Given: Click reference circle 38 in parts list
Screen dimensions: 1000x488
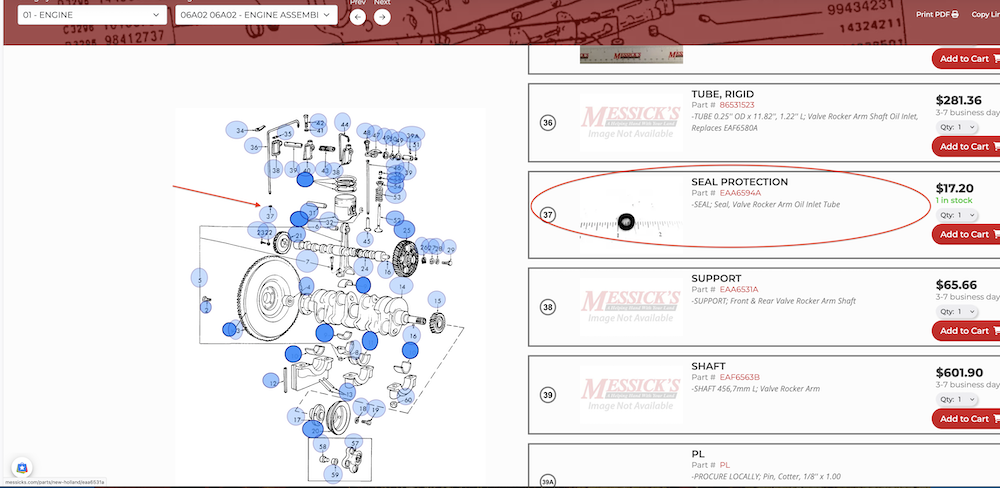Looking at the screenshot, I should click(x=547, y=307).
